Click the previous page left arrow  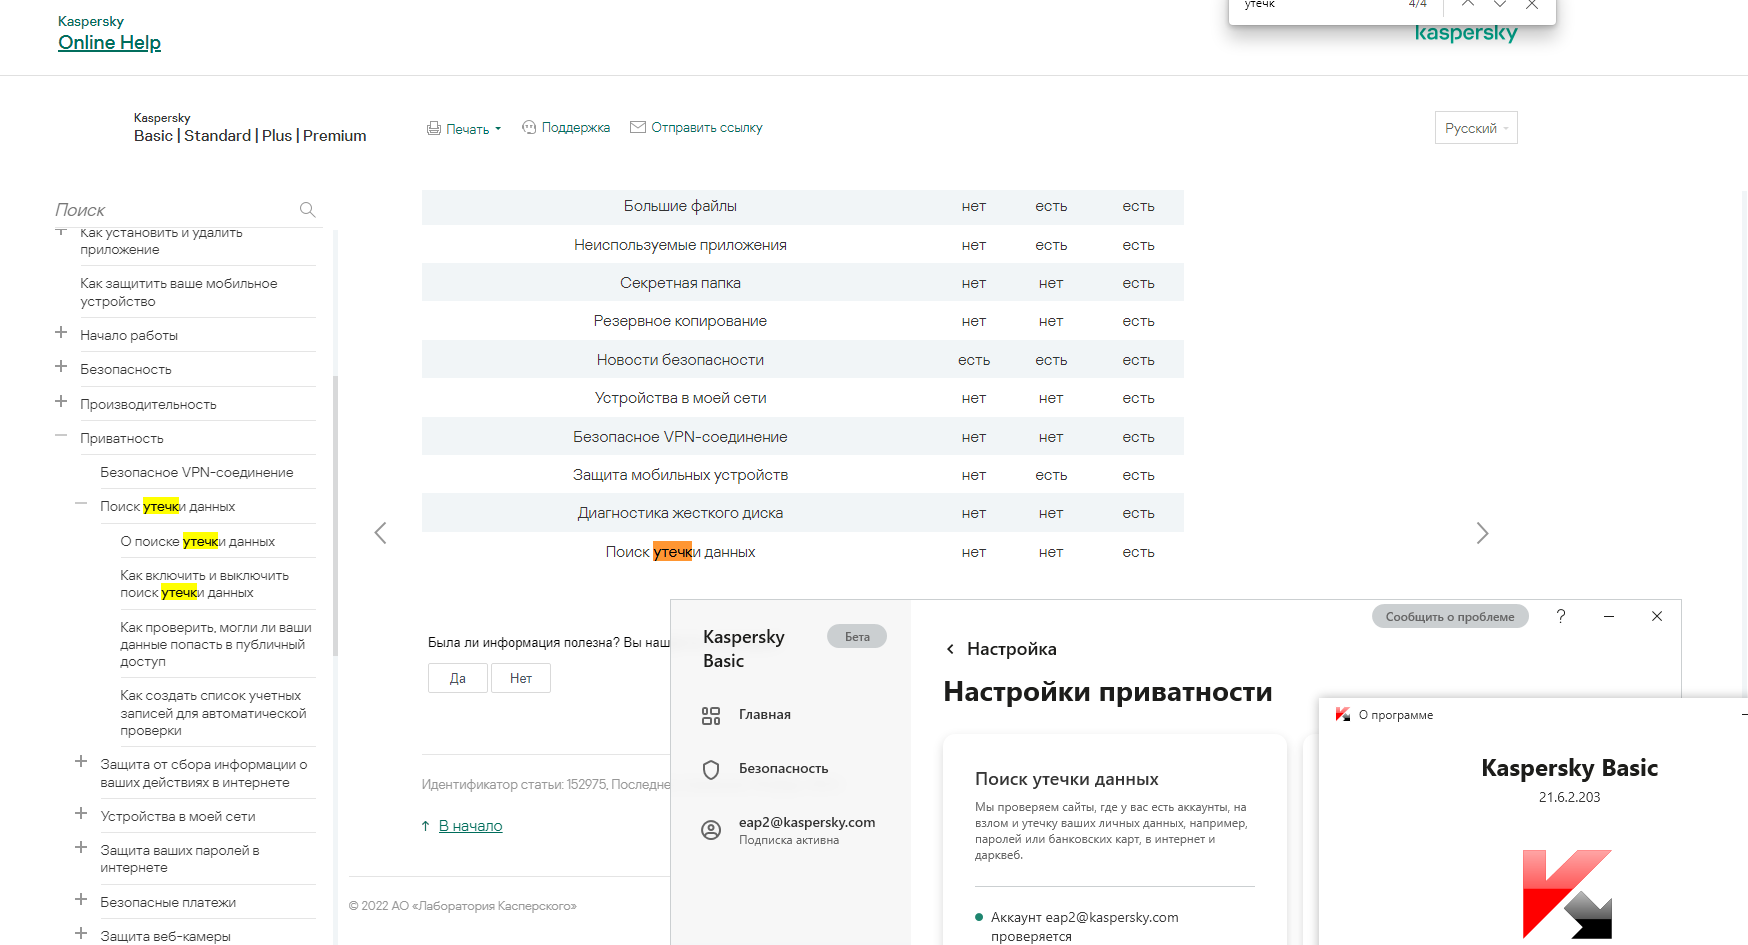point(380,533)
